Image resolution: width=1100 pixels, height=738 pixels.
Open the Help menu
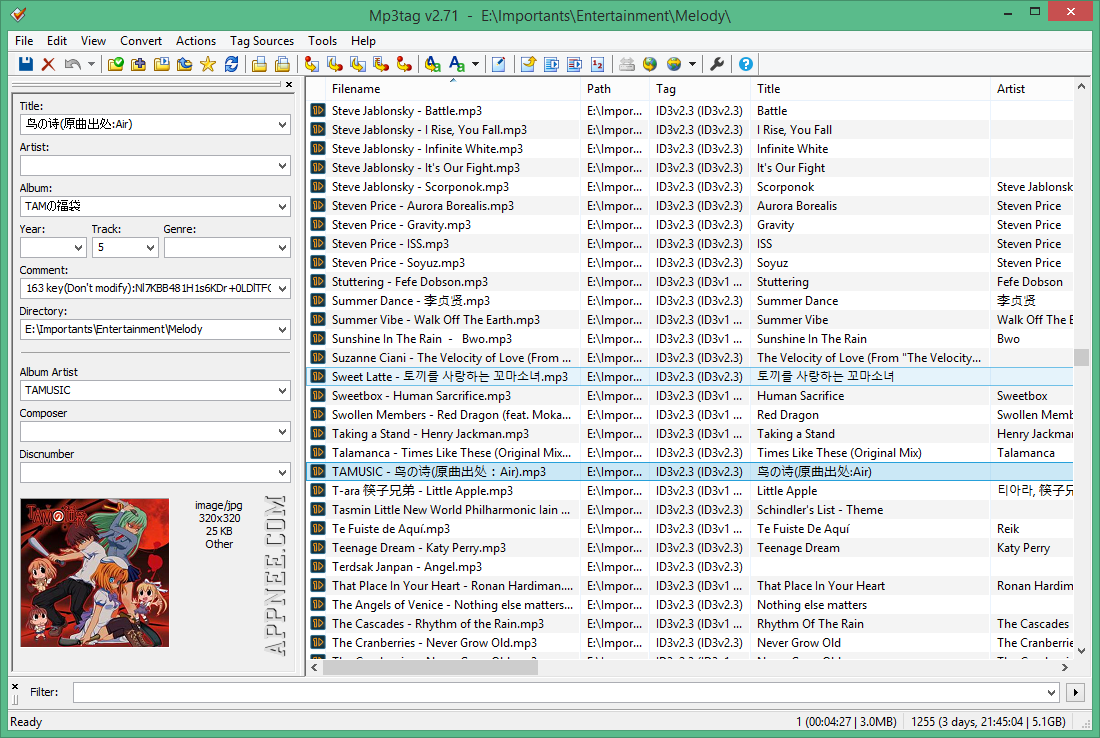pyautogui.click(x=363, y=41)
